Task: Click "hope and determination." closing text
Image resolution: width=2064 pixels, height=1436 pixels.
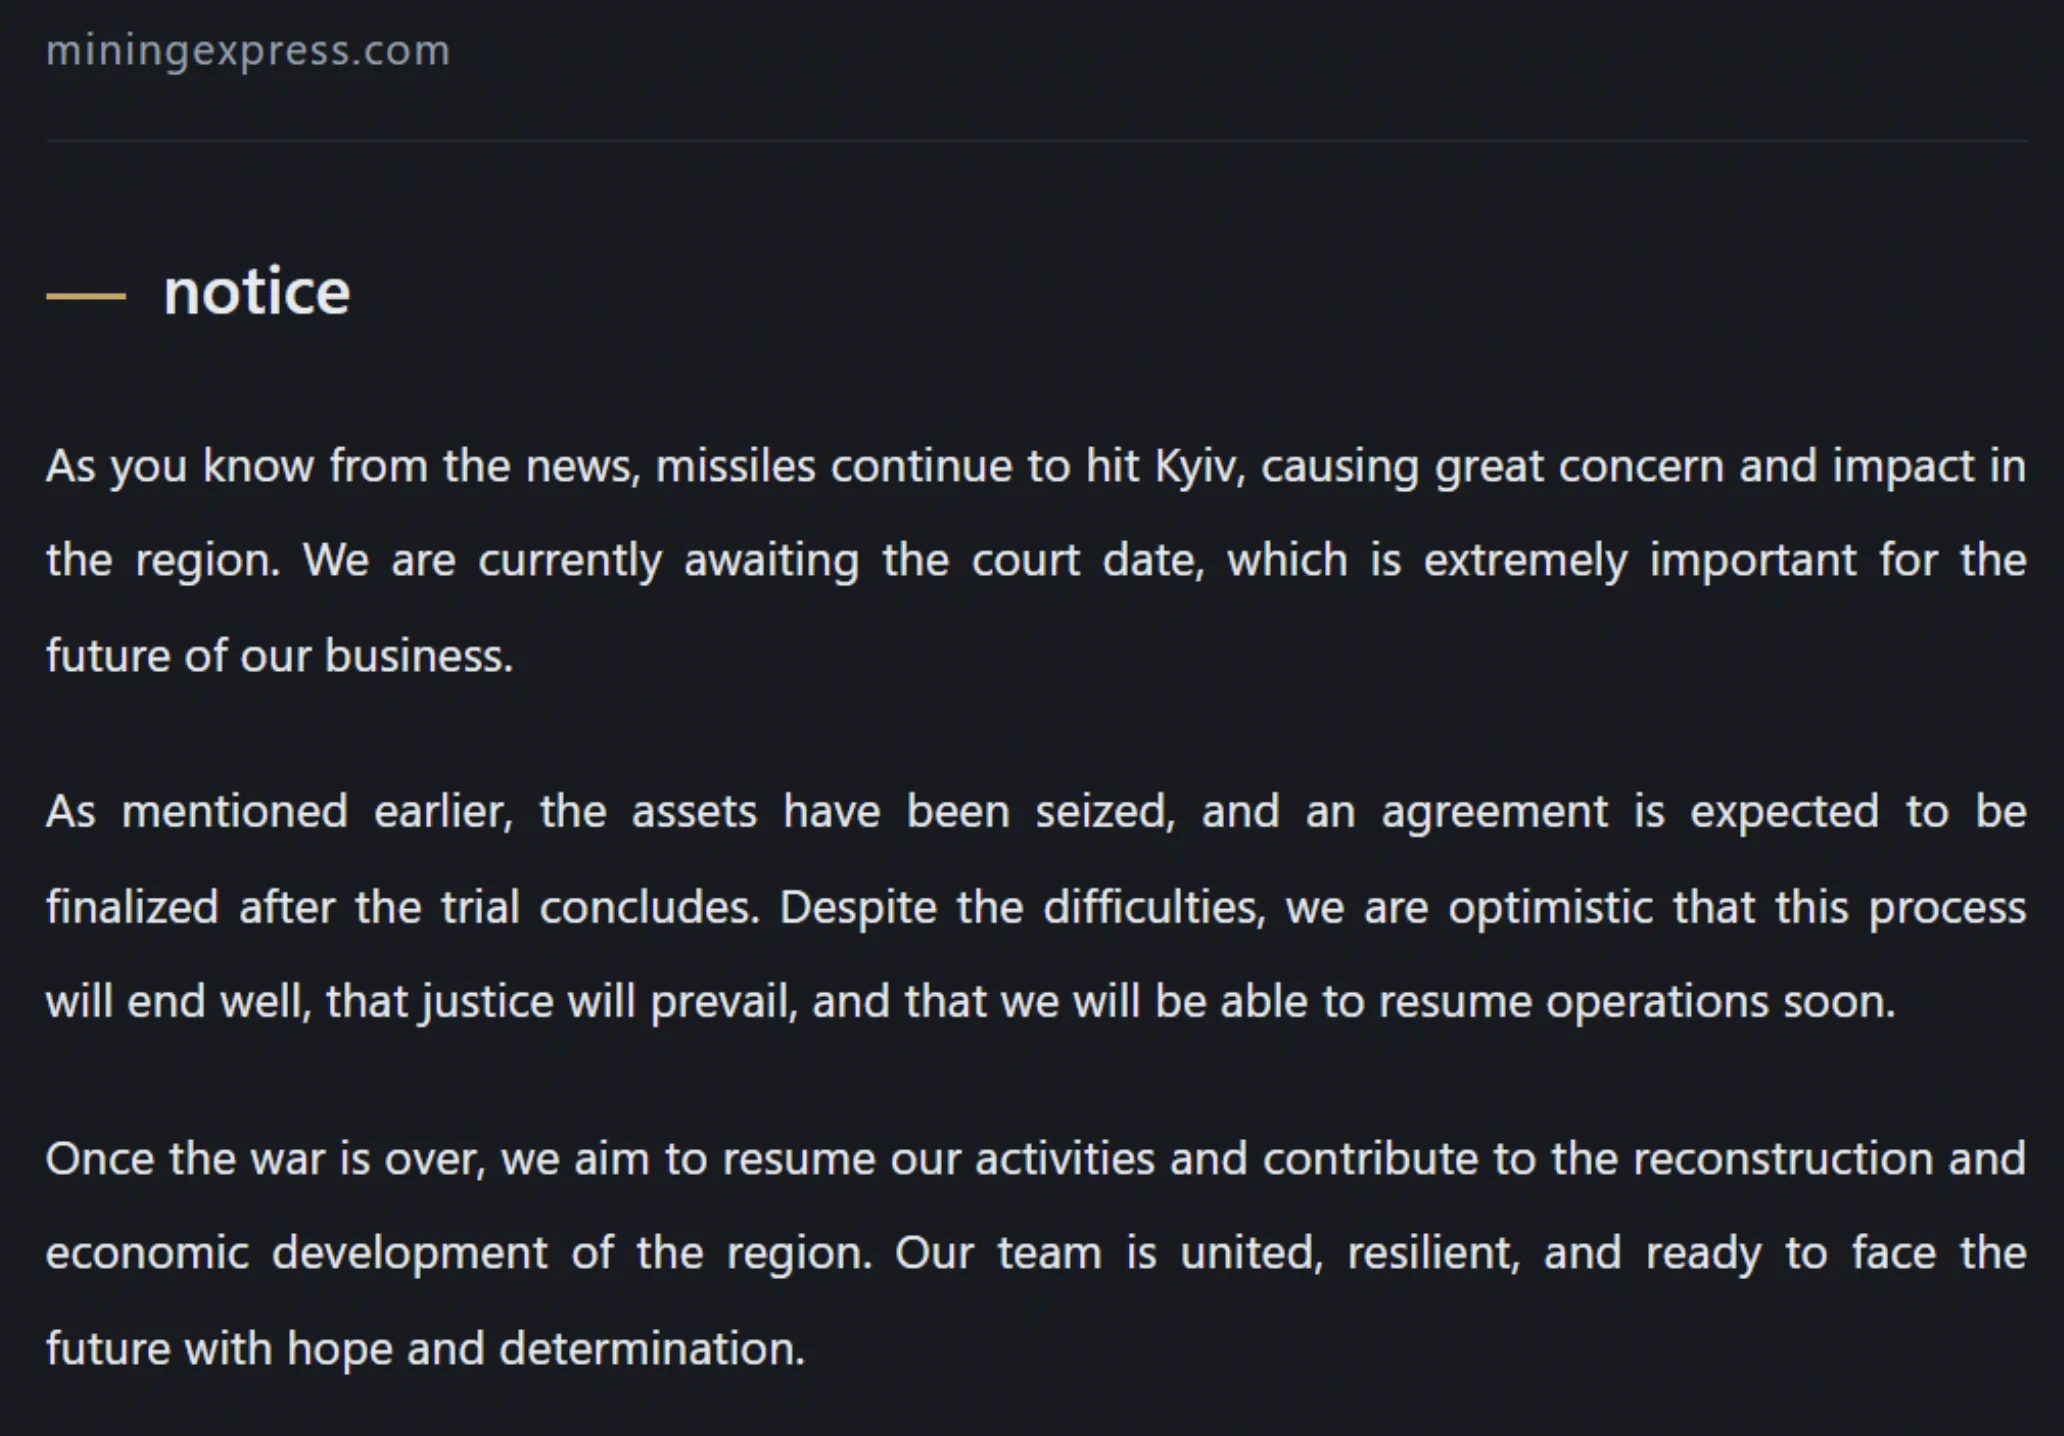Action: coord(546,1349)
